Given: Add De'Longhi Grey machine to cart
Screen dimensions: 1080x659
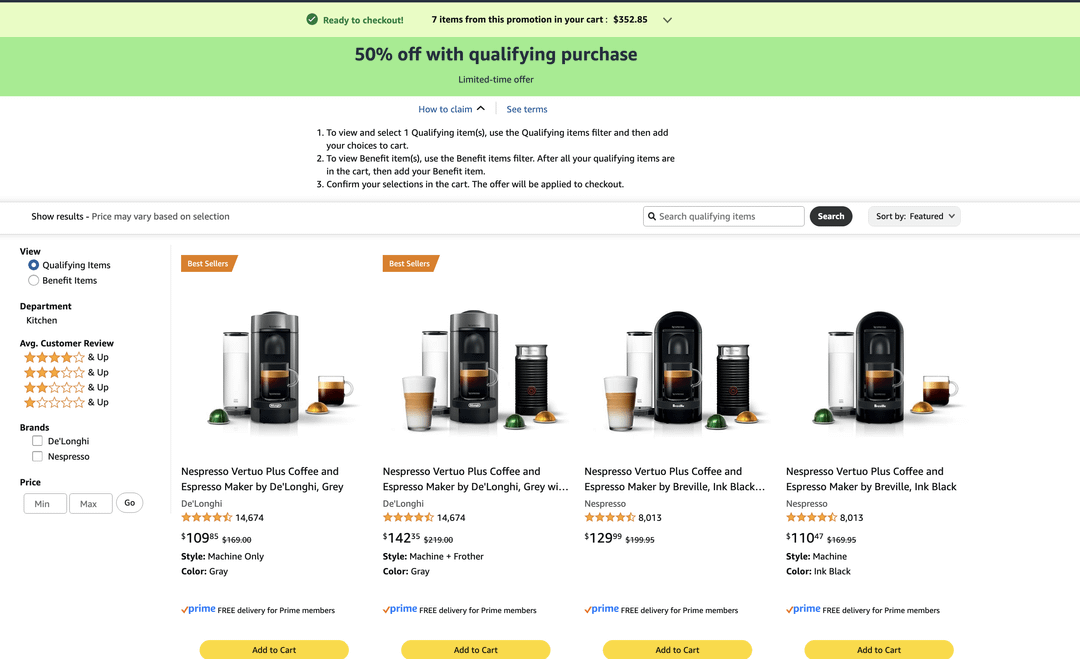Looking at the screenshot, I should click(274, 649).
